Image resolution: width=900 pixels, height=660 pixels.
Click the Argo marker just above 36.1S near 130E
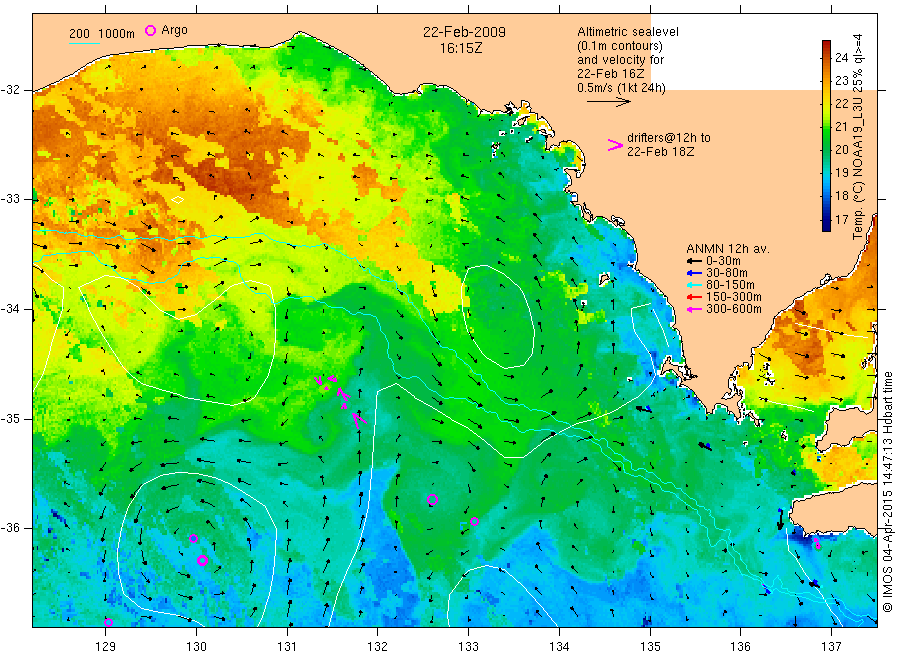(x=193, y=538)
